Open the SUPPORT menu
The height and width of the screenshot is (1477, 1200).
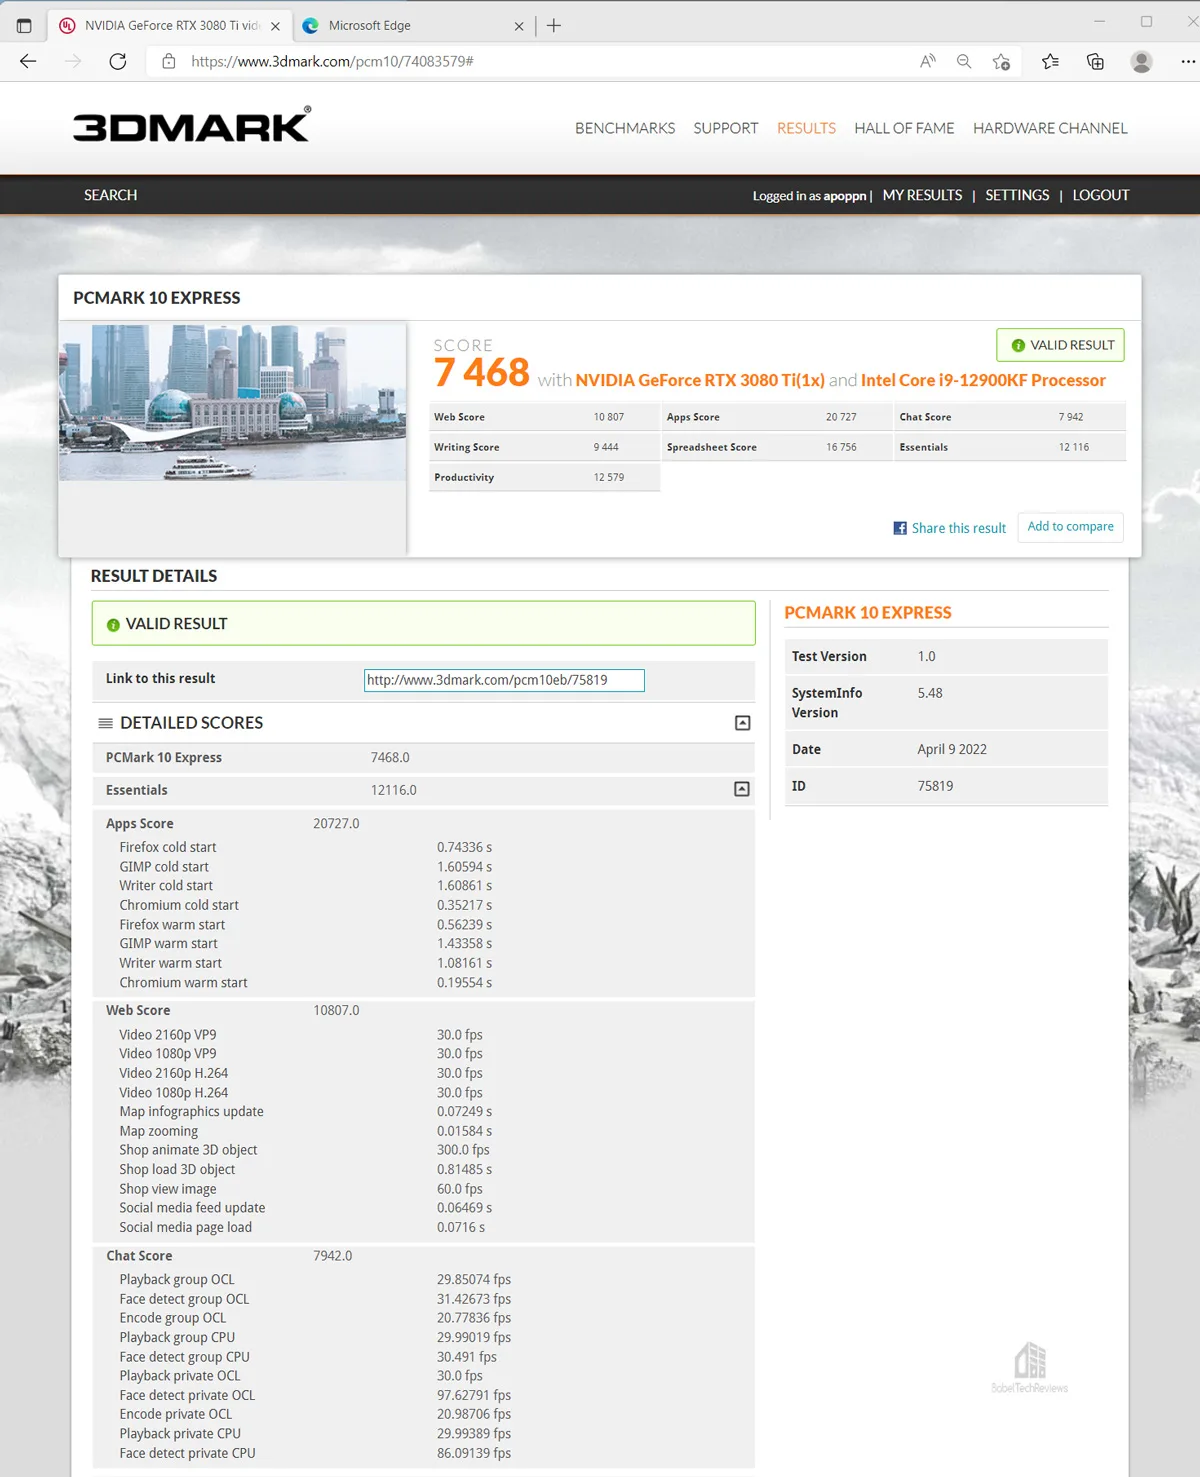point(726,128)
